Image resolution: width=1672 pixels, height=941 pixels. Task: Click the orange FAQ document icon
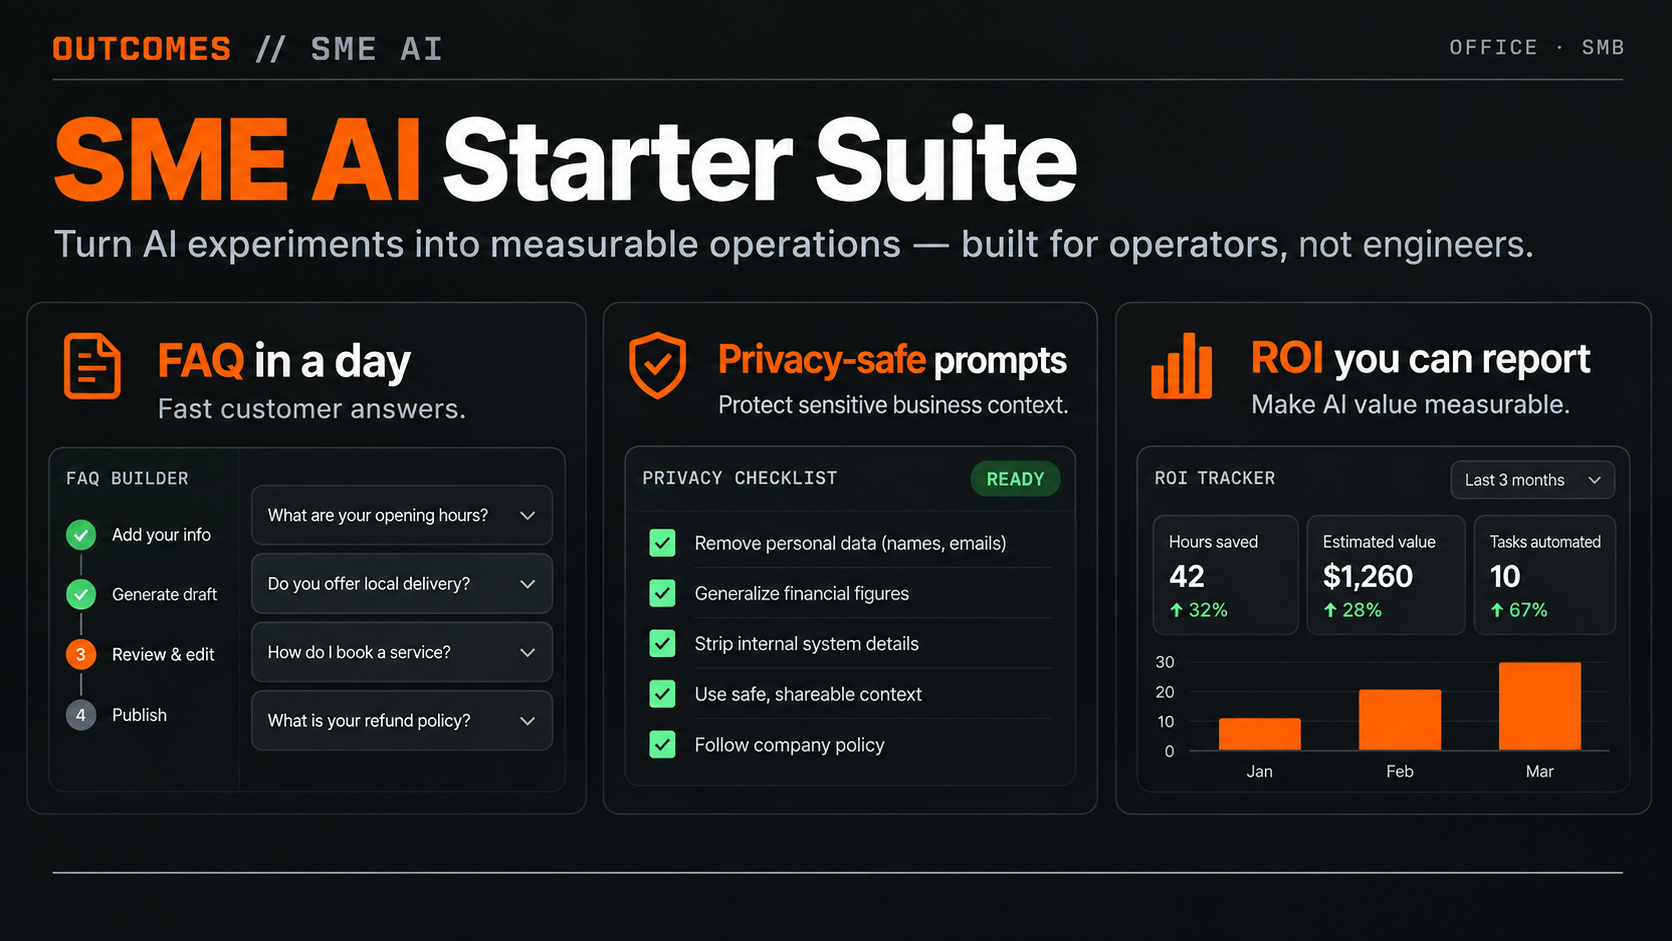coord(92,366)
